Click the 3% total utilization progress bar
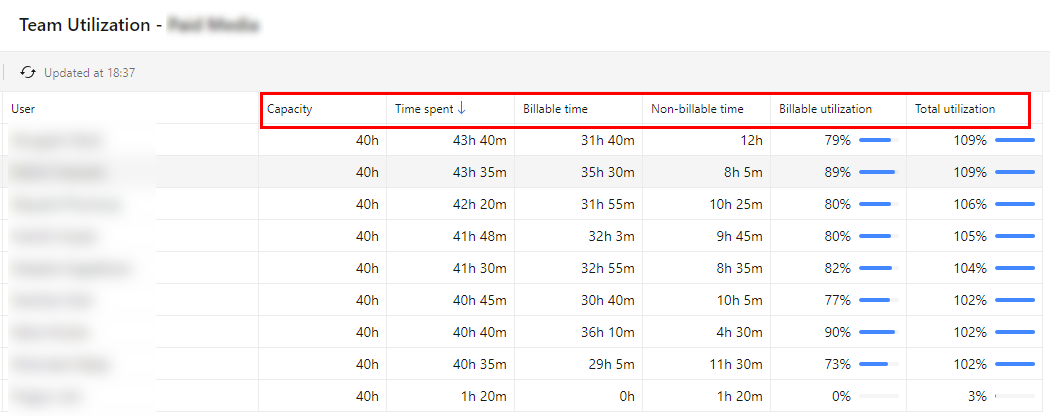This screenshot has height=419, width=1050. (x=1015, y=396)
